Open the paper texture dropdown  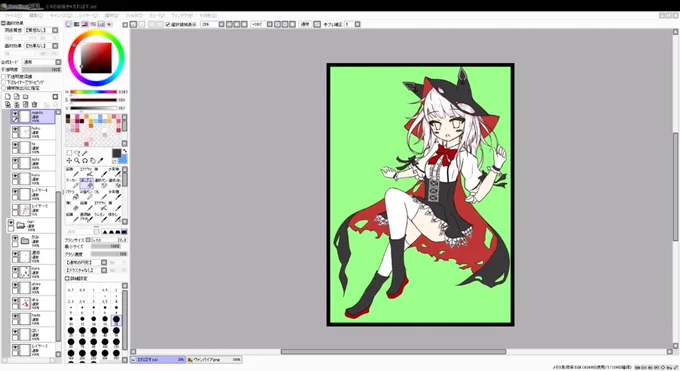click(x=55, y=30)
